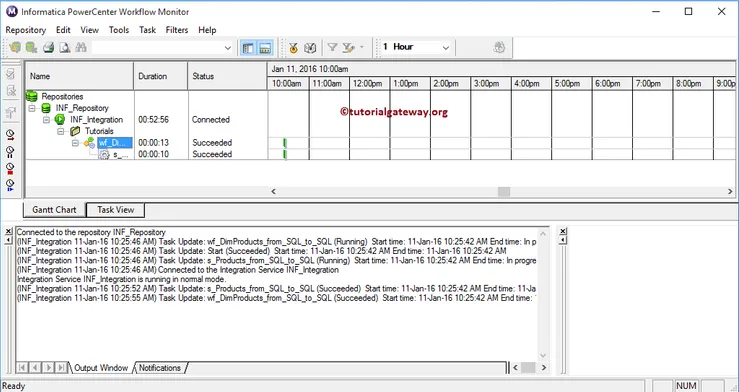Click the clock with pause bars sidebar icon
This screenshot has height=392, width=739.
[10, 152]
